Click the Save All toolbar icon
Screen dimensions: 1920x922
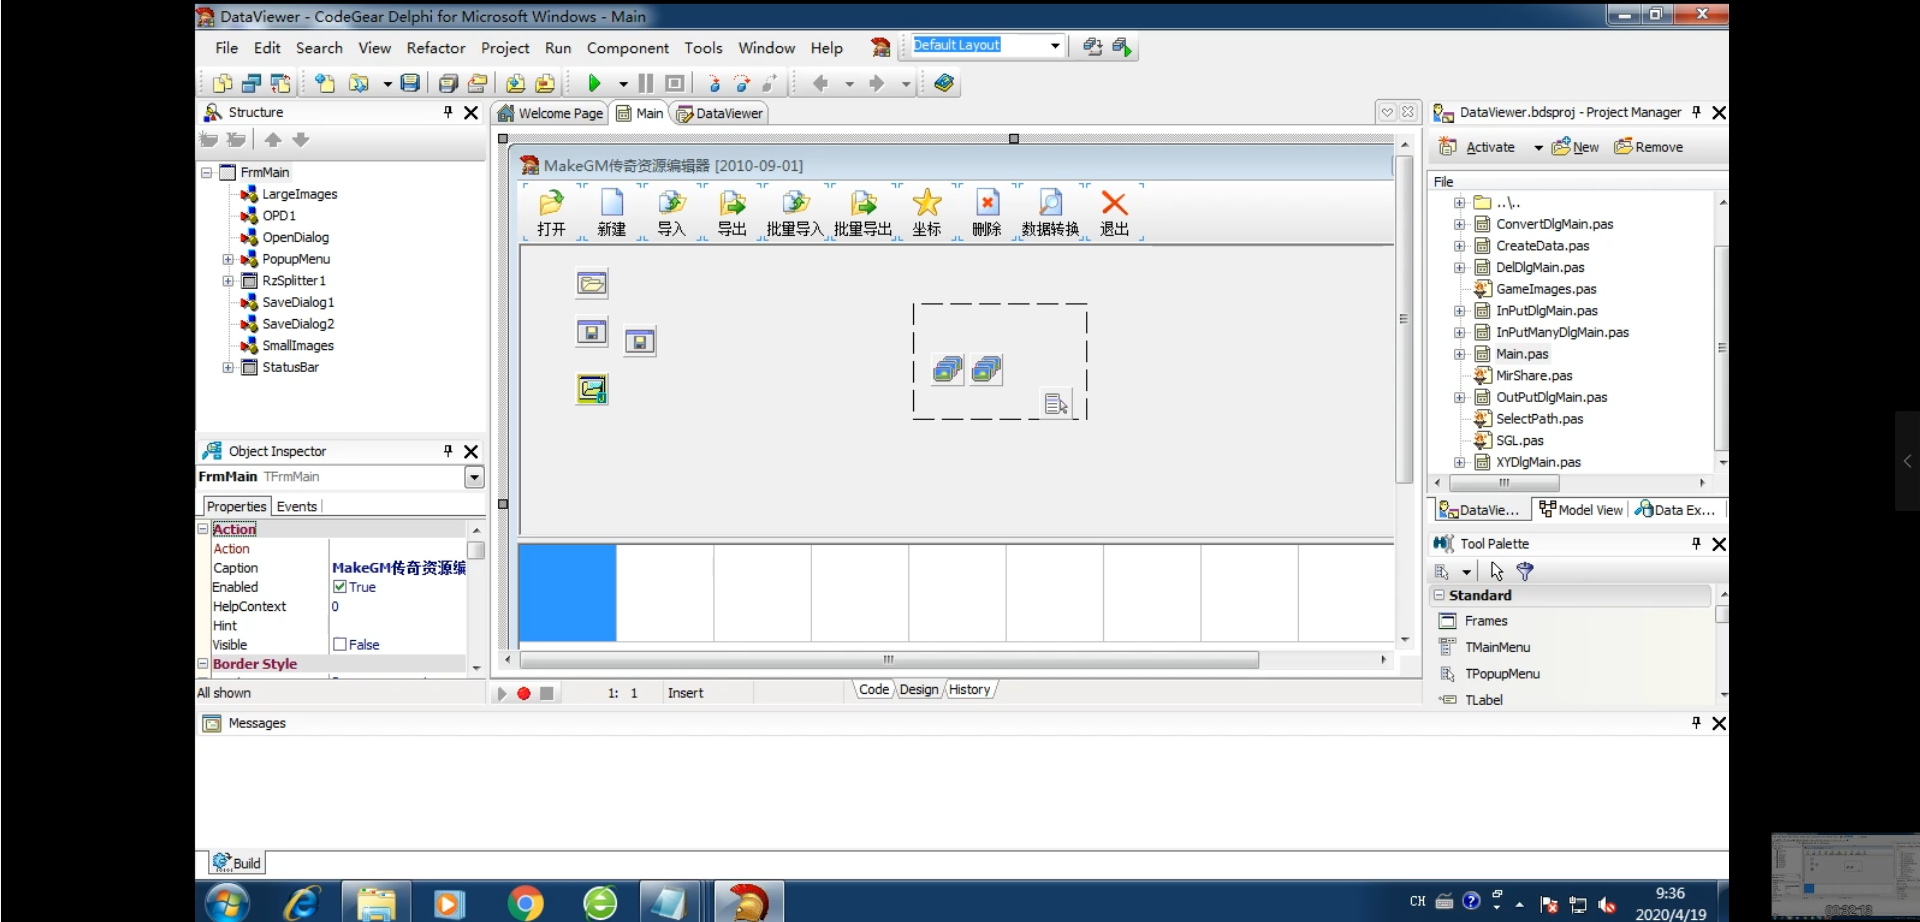448,83
